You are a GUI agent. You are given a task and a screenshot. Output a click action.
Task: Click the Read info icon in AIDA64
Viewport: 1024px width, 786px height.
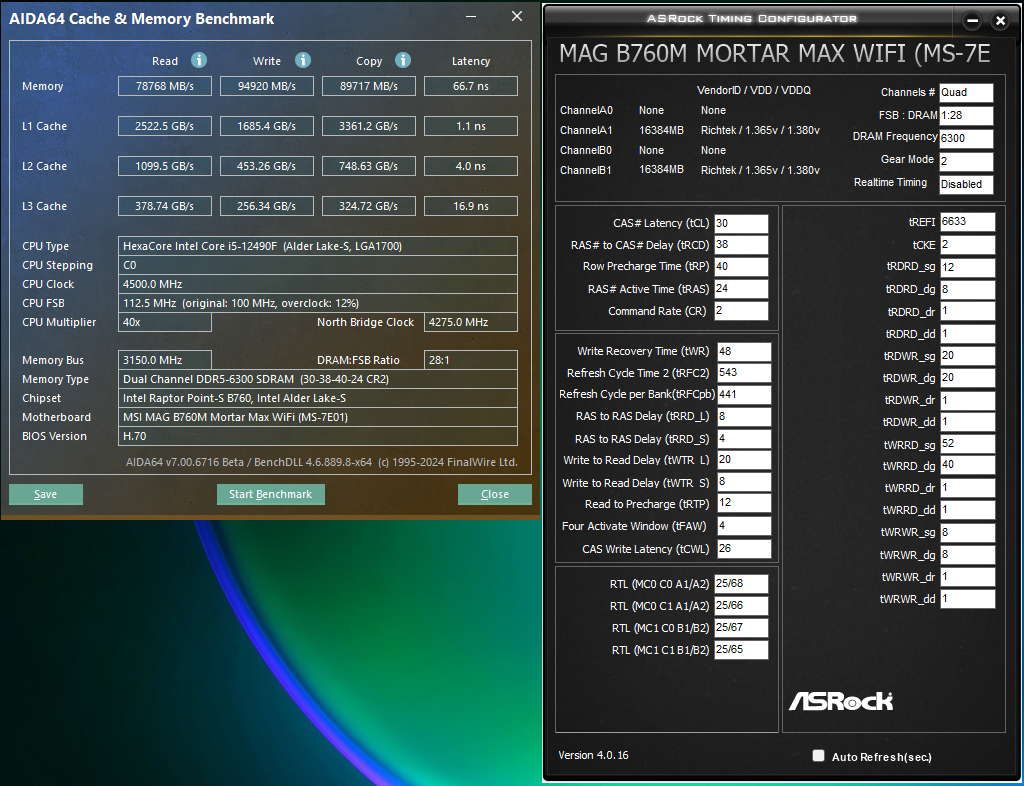coord(199,61)
